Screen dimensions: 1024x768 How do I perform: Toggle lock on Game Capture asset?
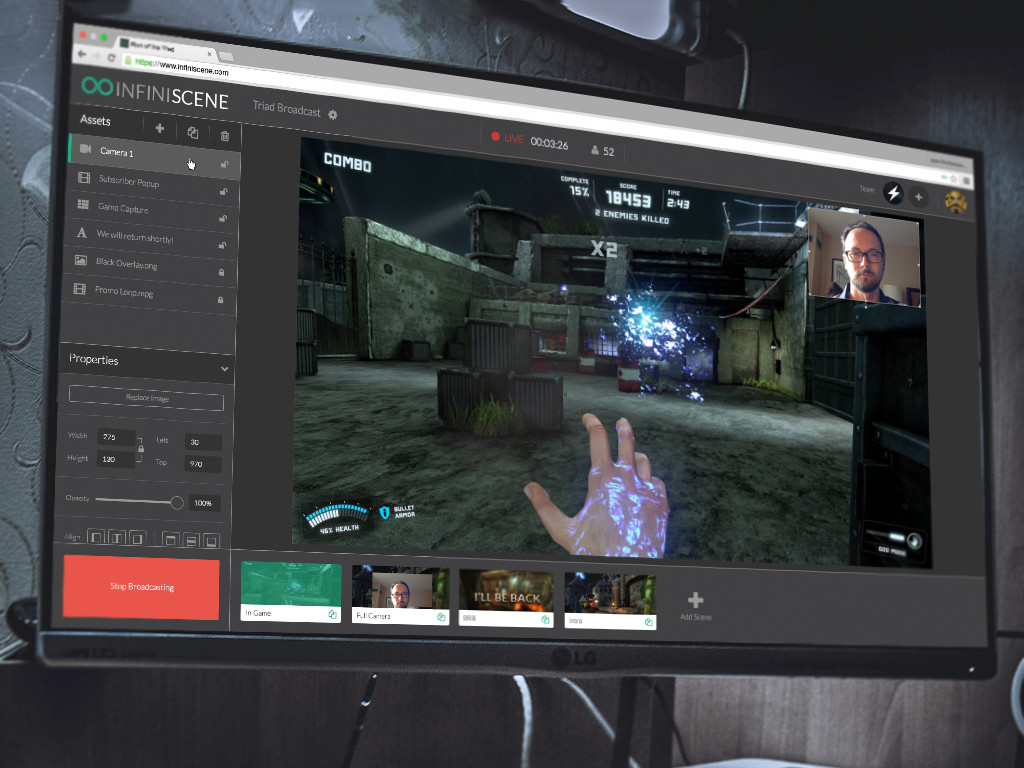tap(222, 218)
